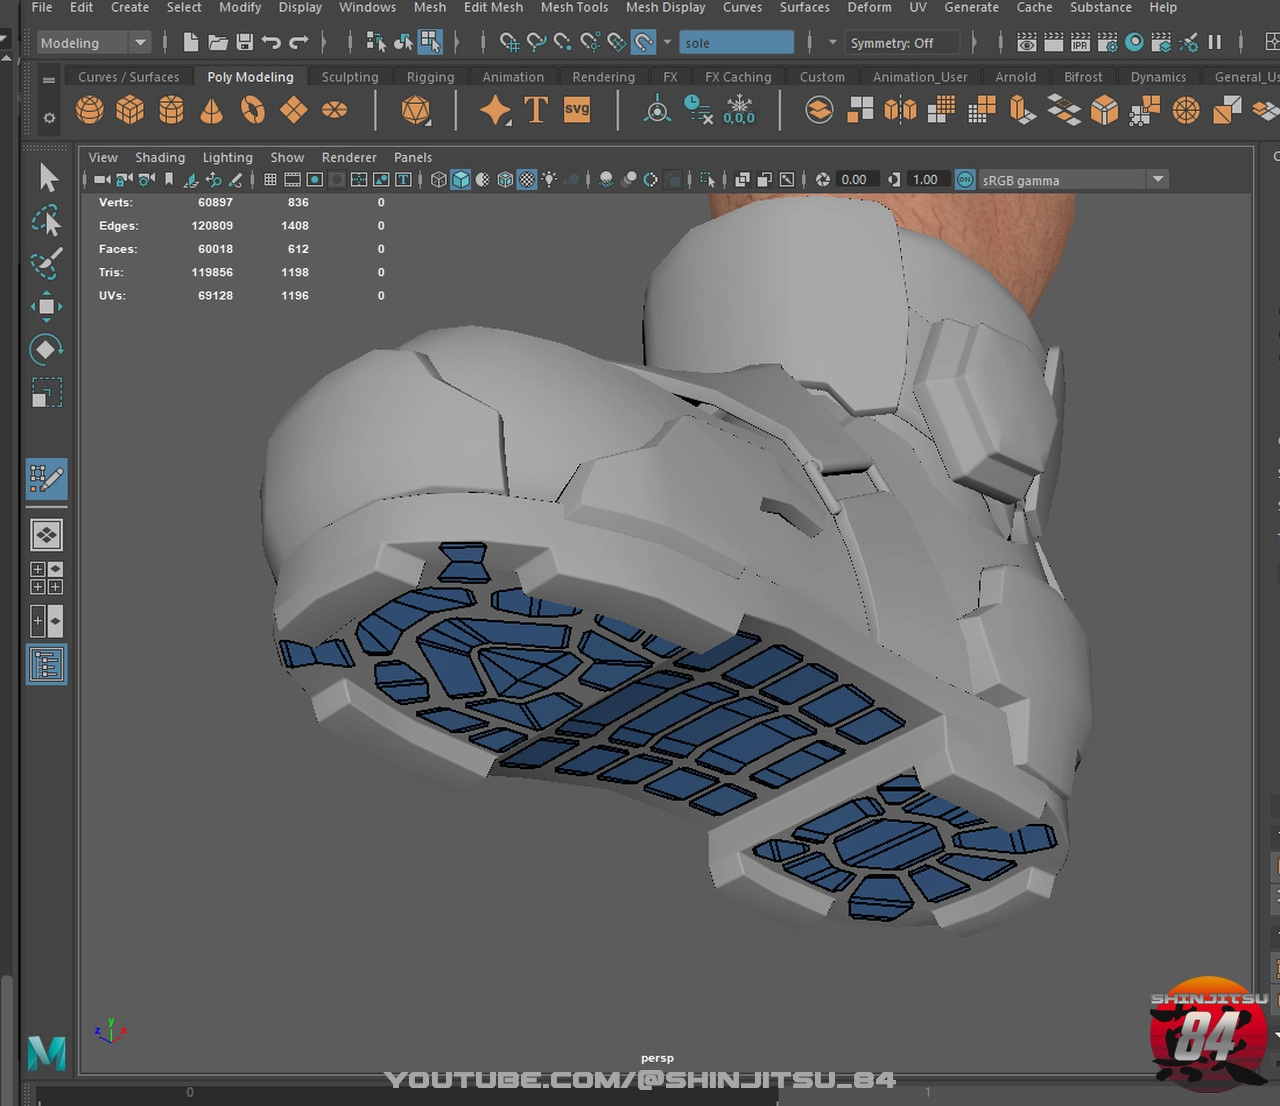Select the Rotate tool in the toolbox
The image size is (1280, 1106).
[46, 349]
